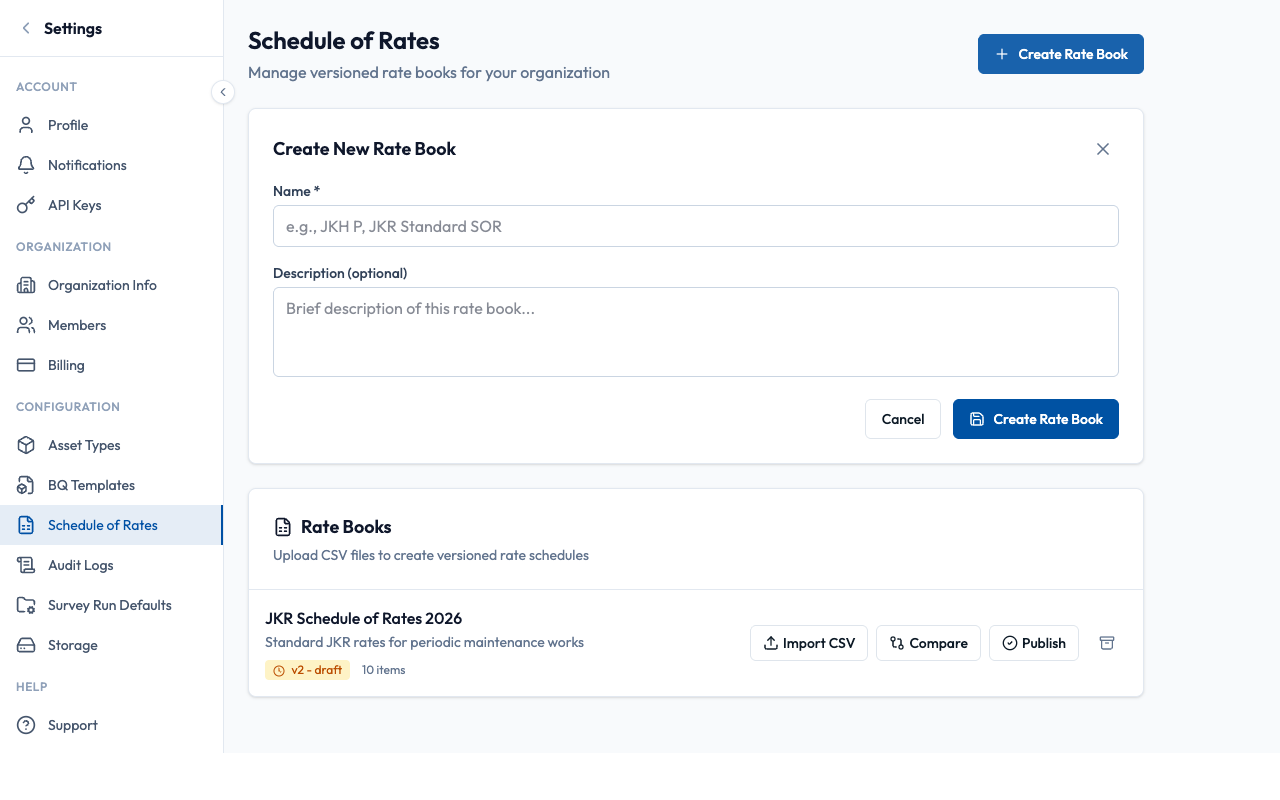Collapse the Settings sidebar with the chevron

(223, 91)
